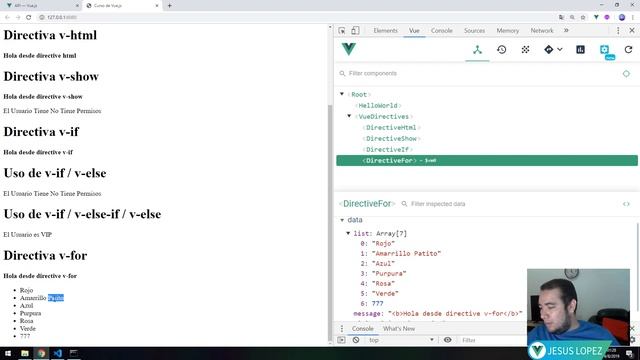The width and height of the screenshot is (640, 360).
Task: Open the drawer three-dot menu
Action: pyautogui.click(x=342, y=329)
